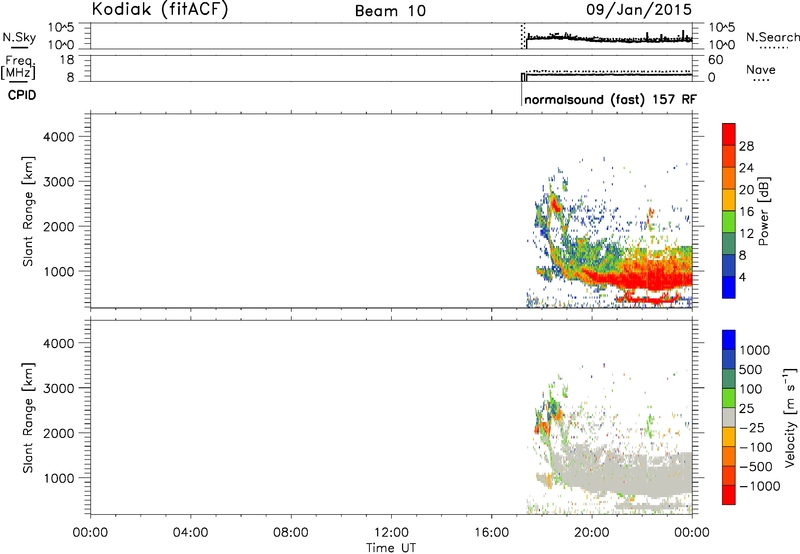Click the '-25' tick on the velocity scale
Viewport: 800px width, 554px height.
tap(752, 427)
